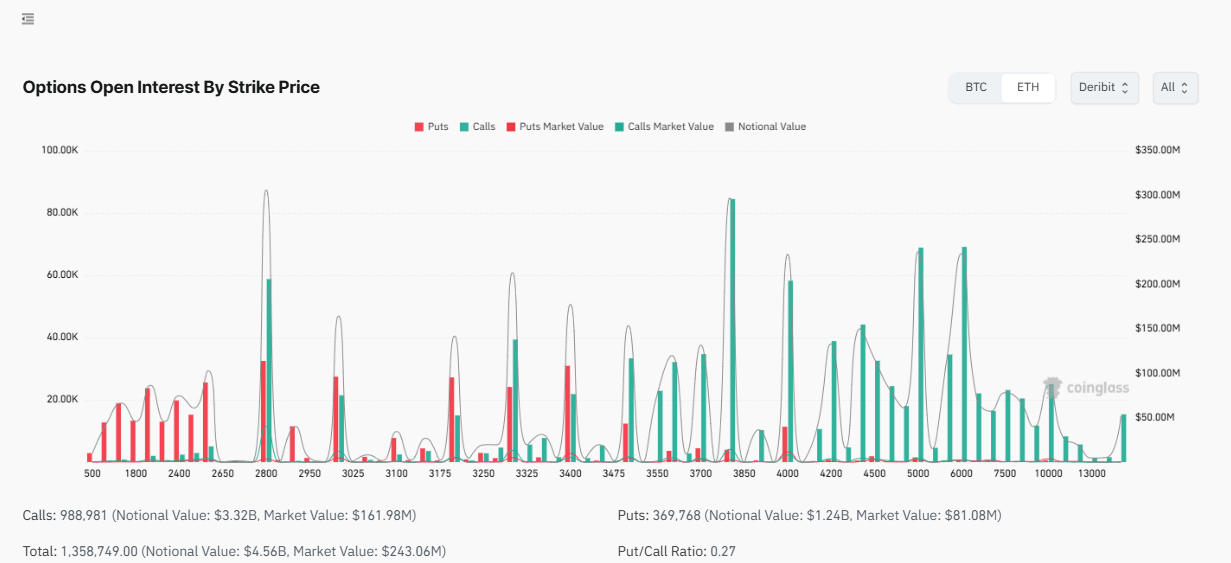Toggle Puts Market Value legend item
This screenshot has width=1231, height=563.
tap(554, 127)
